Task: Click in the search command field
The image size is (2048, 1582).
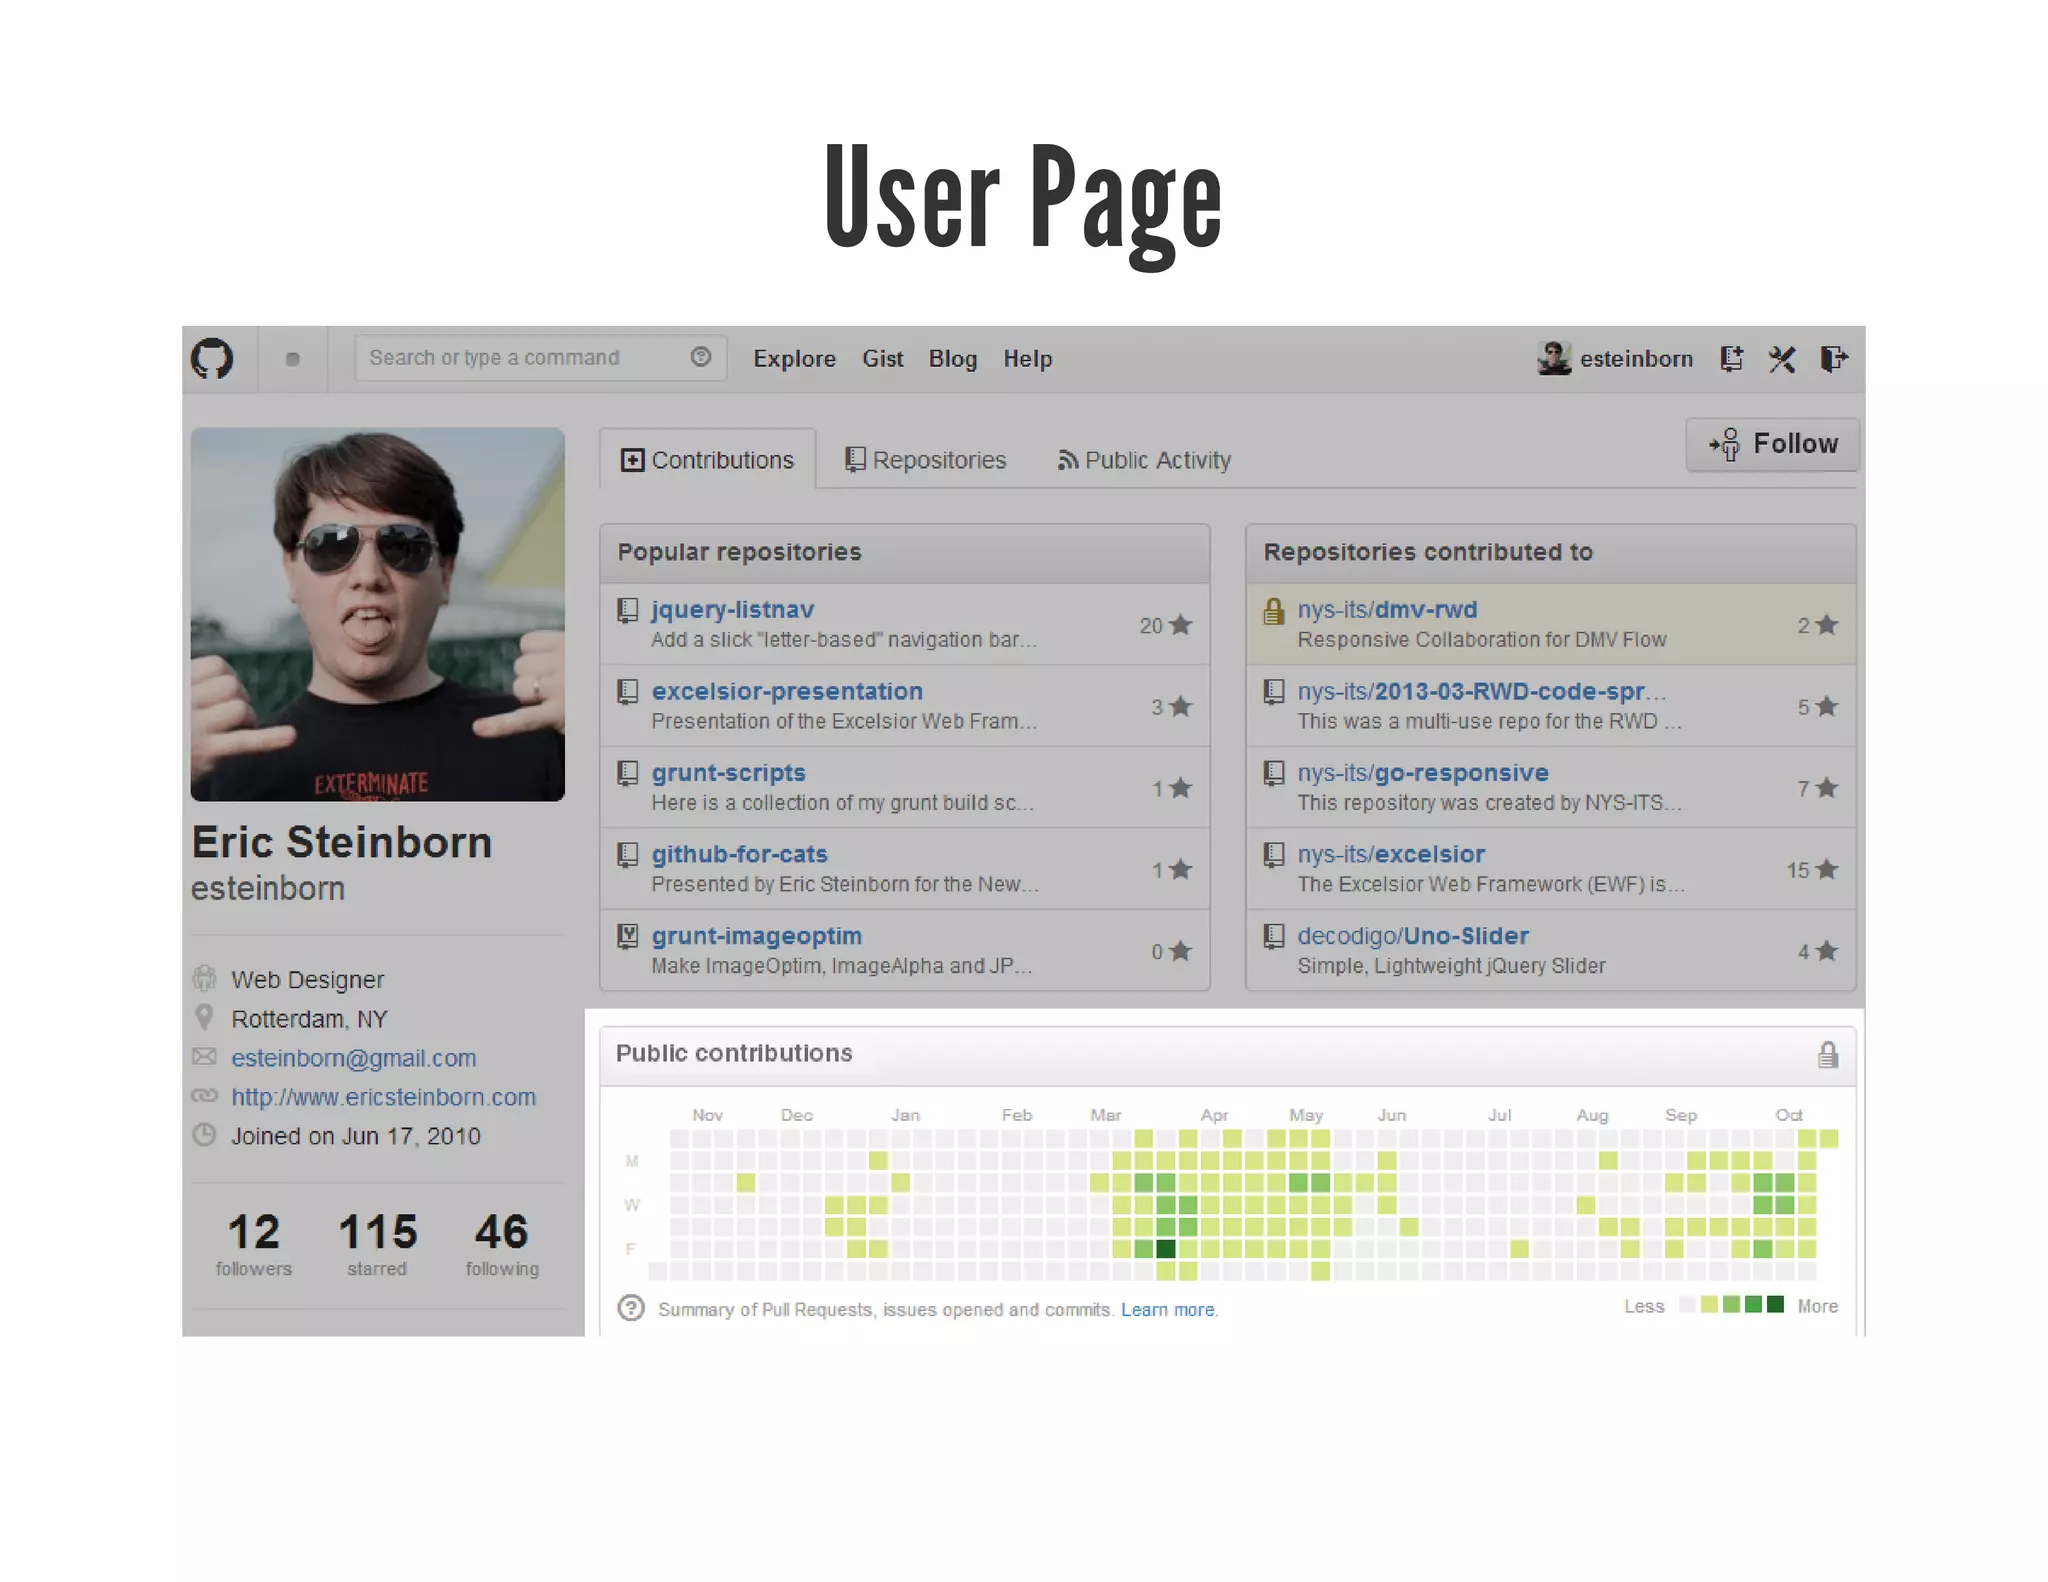Action: click(x=520, y=358)
